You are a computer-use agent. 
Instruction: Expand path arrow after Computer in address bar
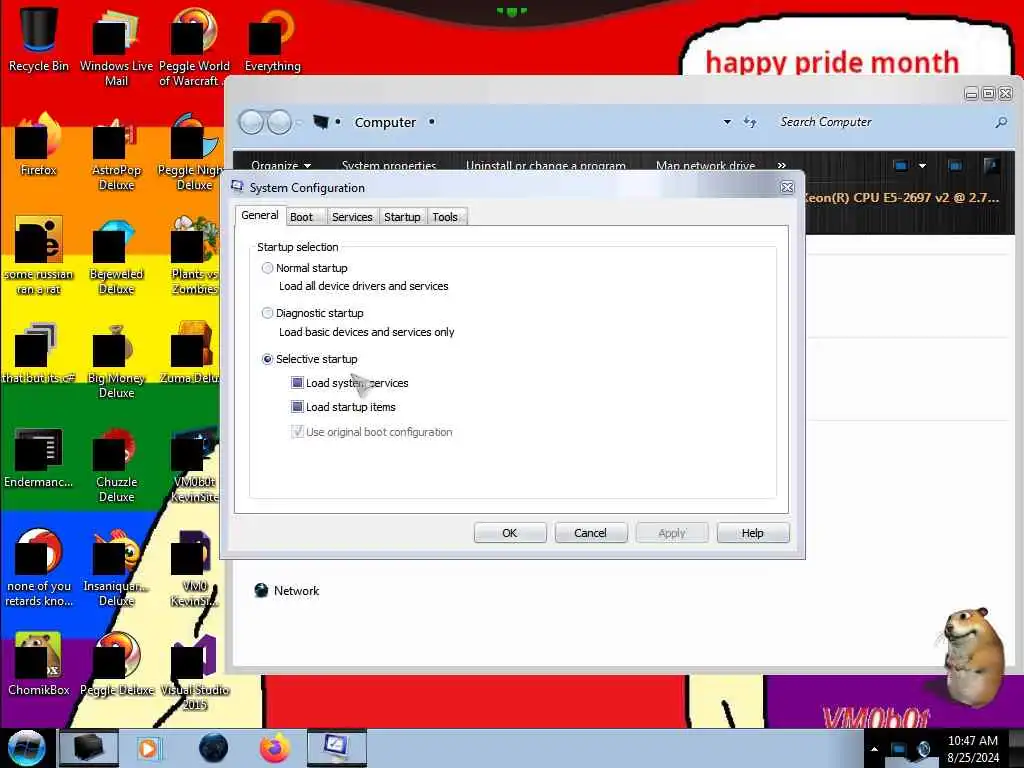(432, 122)
